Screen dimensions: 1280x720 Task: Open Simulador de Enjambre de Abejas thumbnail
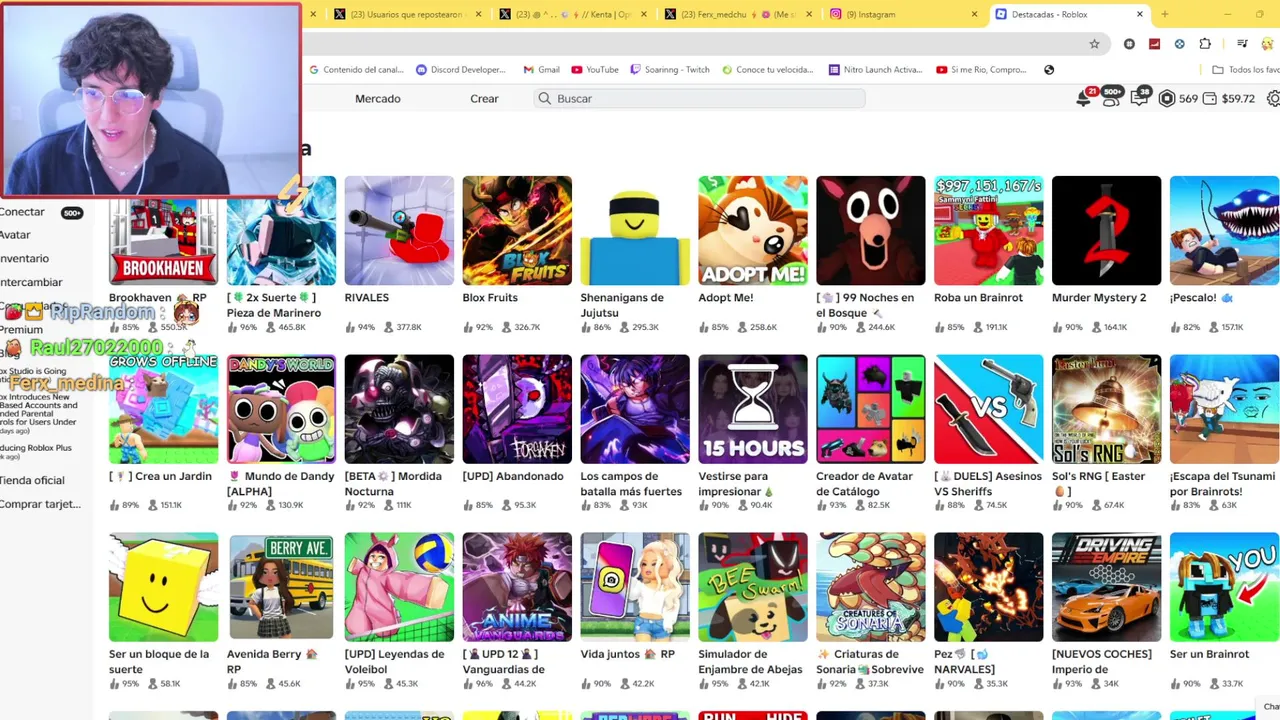753,587
